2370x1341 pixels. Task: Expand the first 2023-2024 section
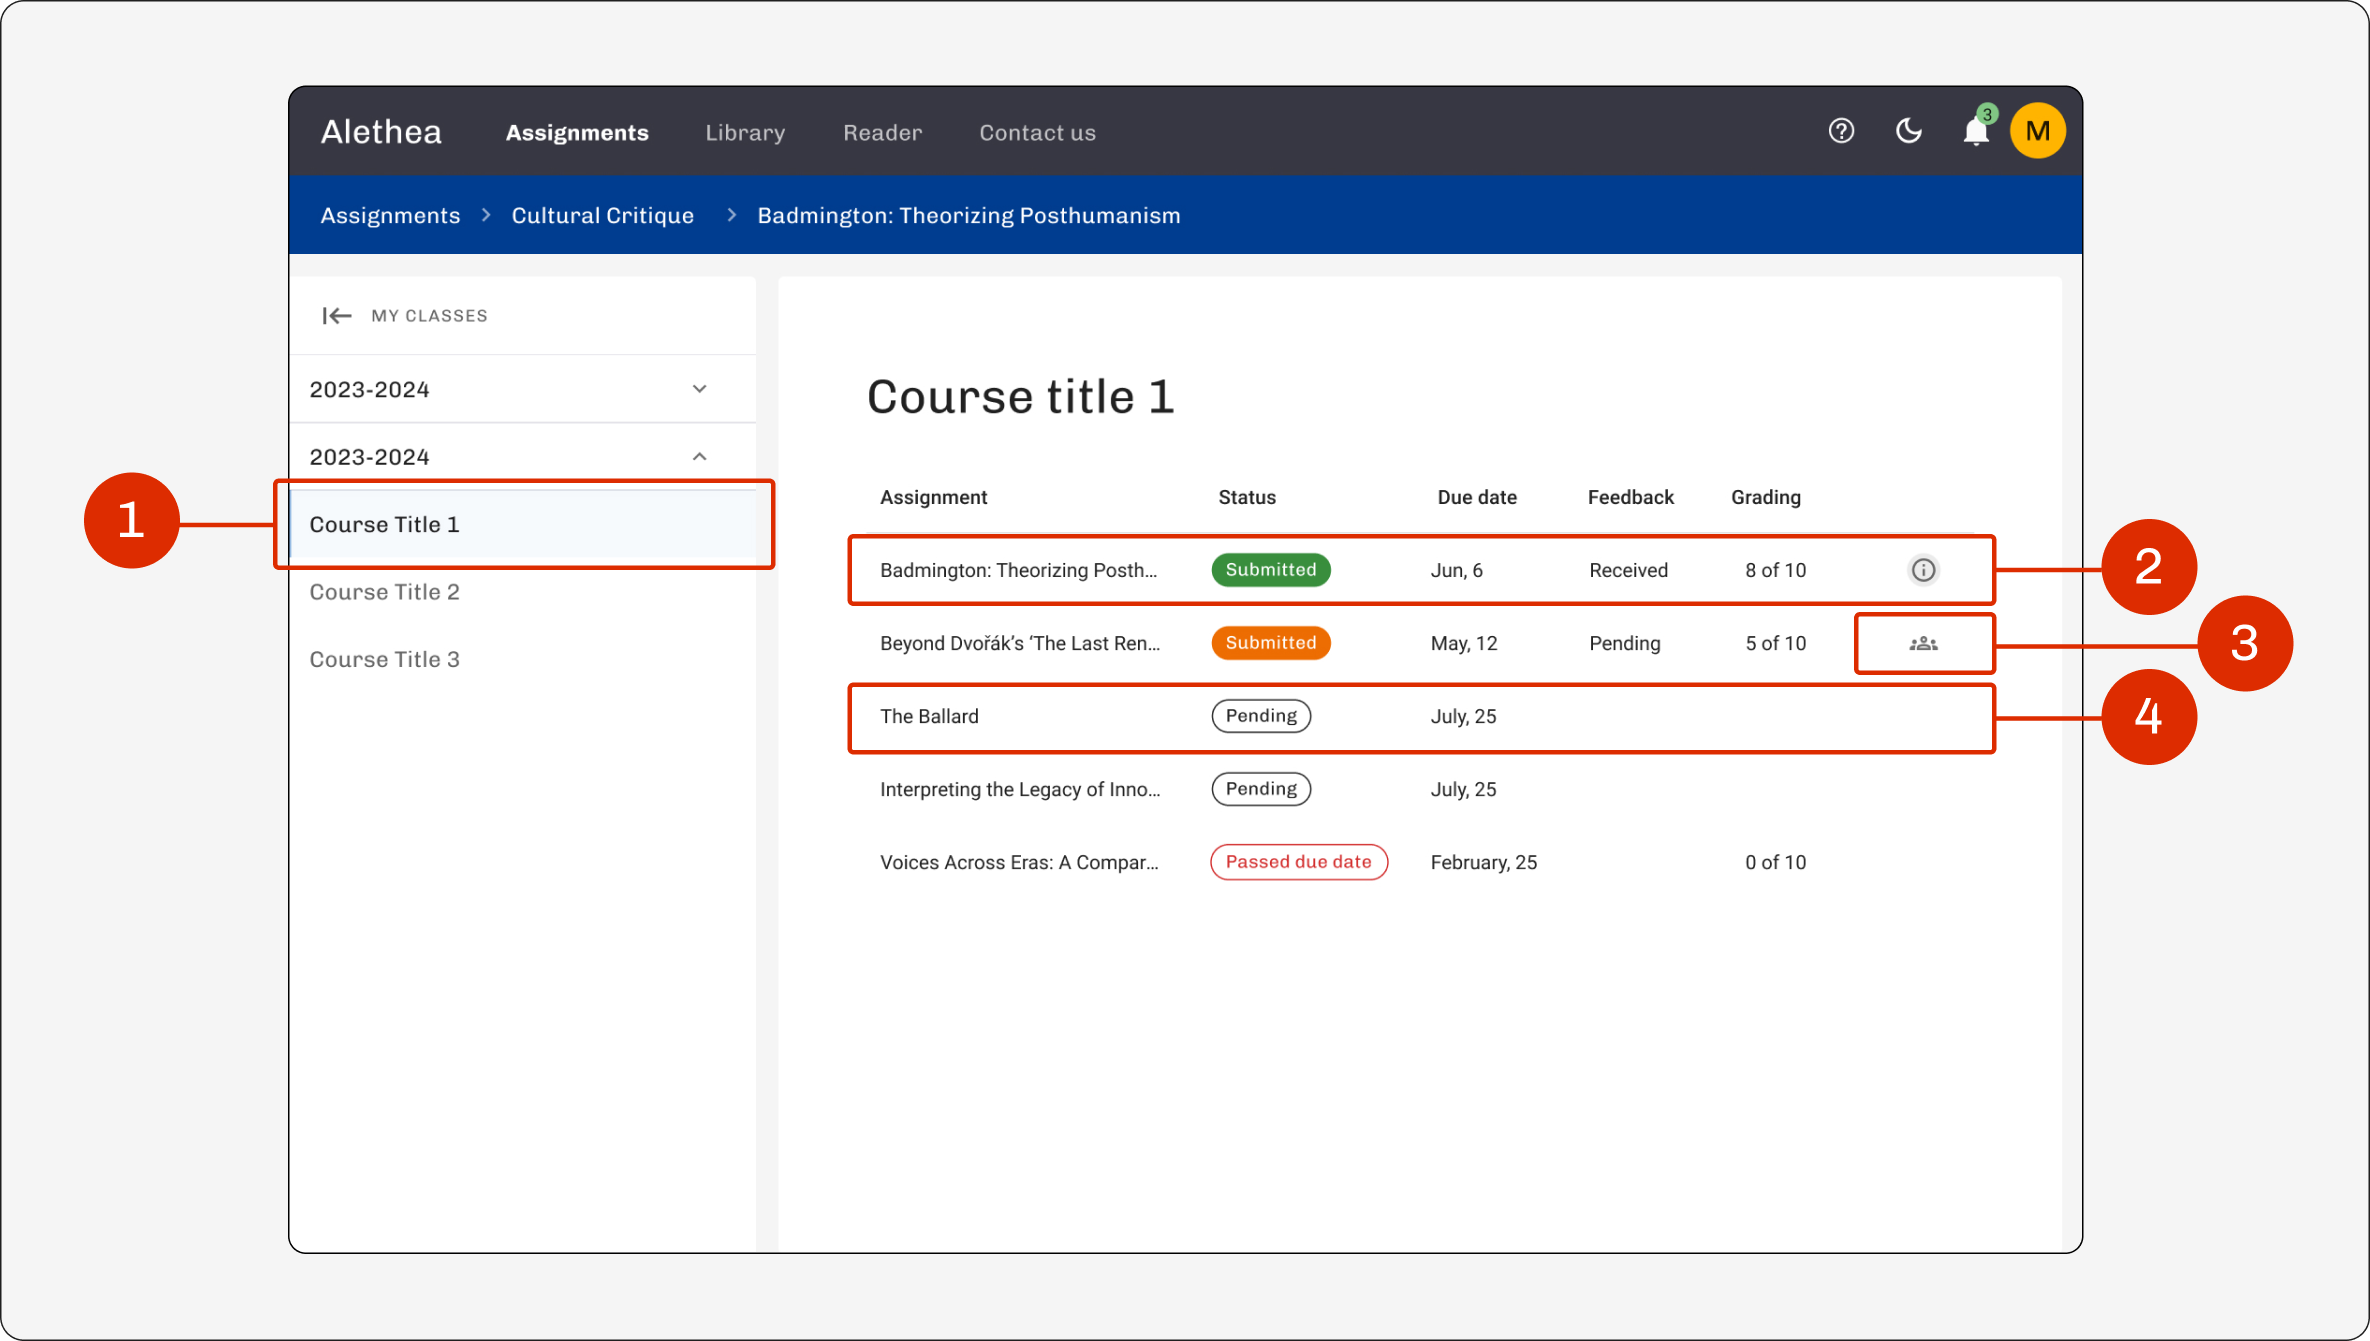point(522,389)
